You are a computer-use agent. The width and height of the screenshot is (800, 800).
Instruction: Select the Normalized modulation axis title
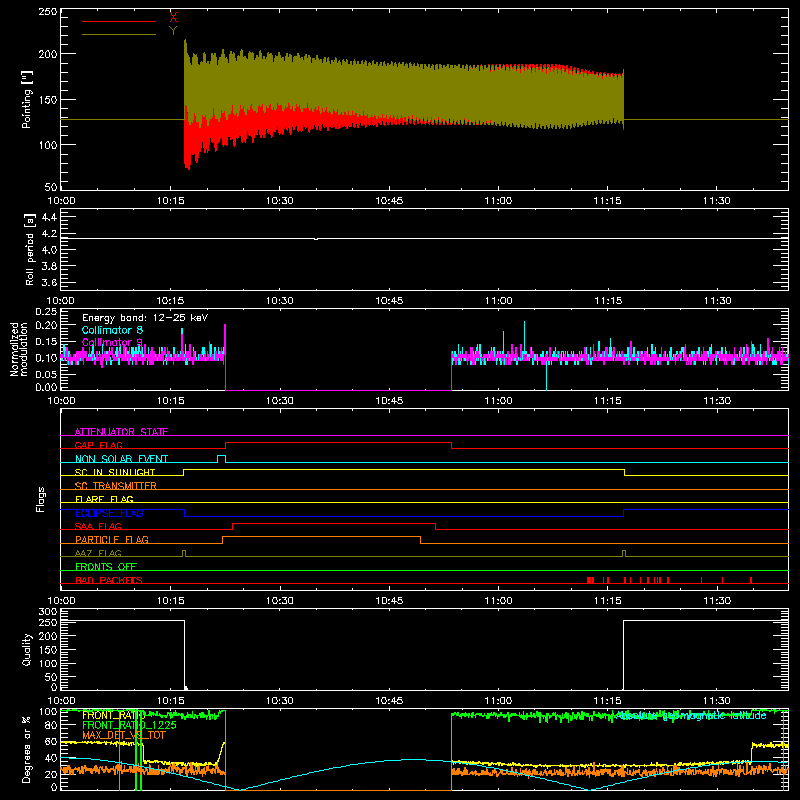click(19, 349)
